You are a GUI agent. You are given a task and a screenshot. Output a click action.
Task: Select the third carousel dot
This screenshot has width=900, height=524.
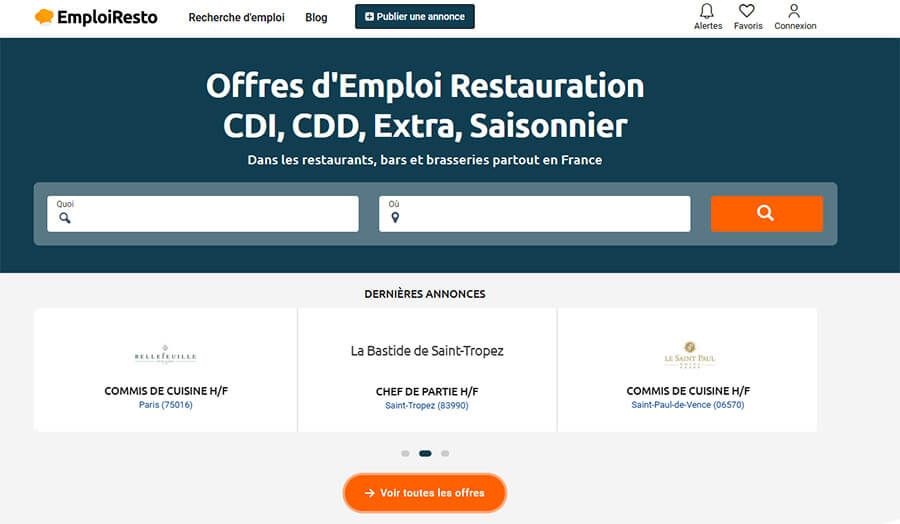coord(445,453)
